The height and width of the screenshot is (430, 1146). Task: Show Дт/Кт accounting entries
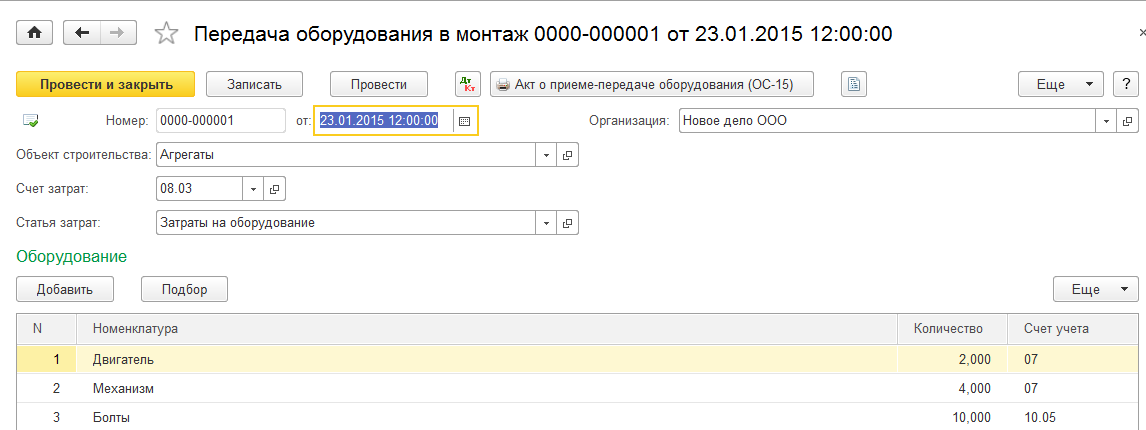click(x=468, y=84)
